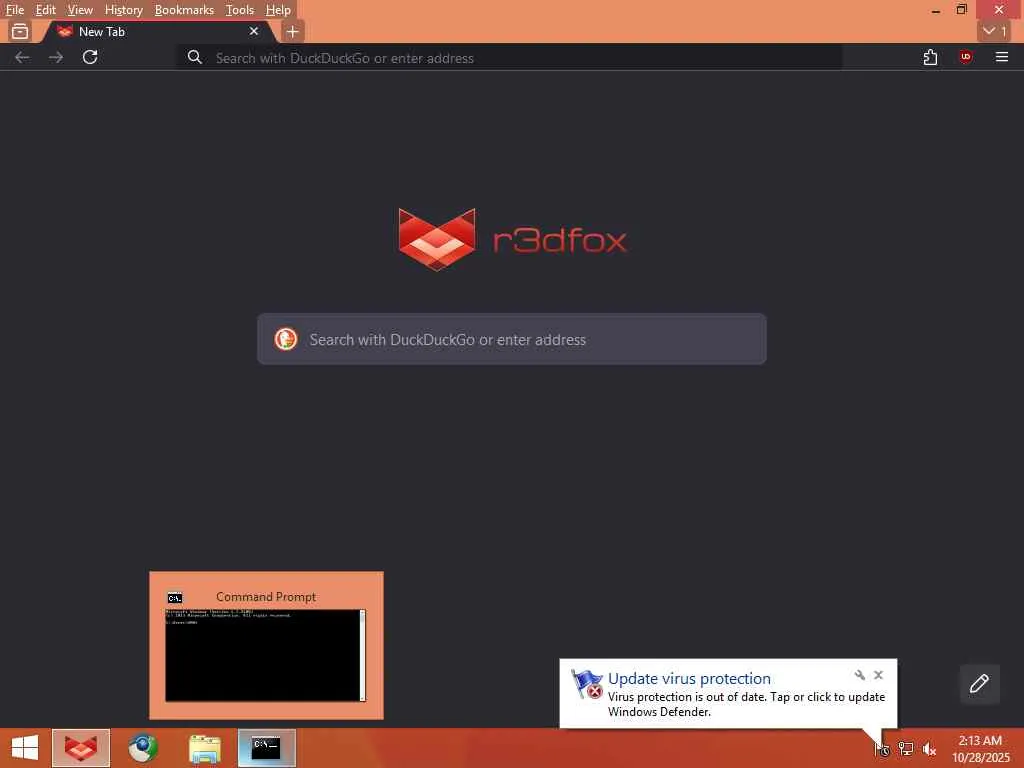Expand the list all tabs chevron
Screen dimensions: 1024x768
tap(995, 31)
